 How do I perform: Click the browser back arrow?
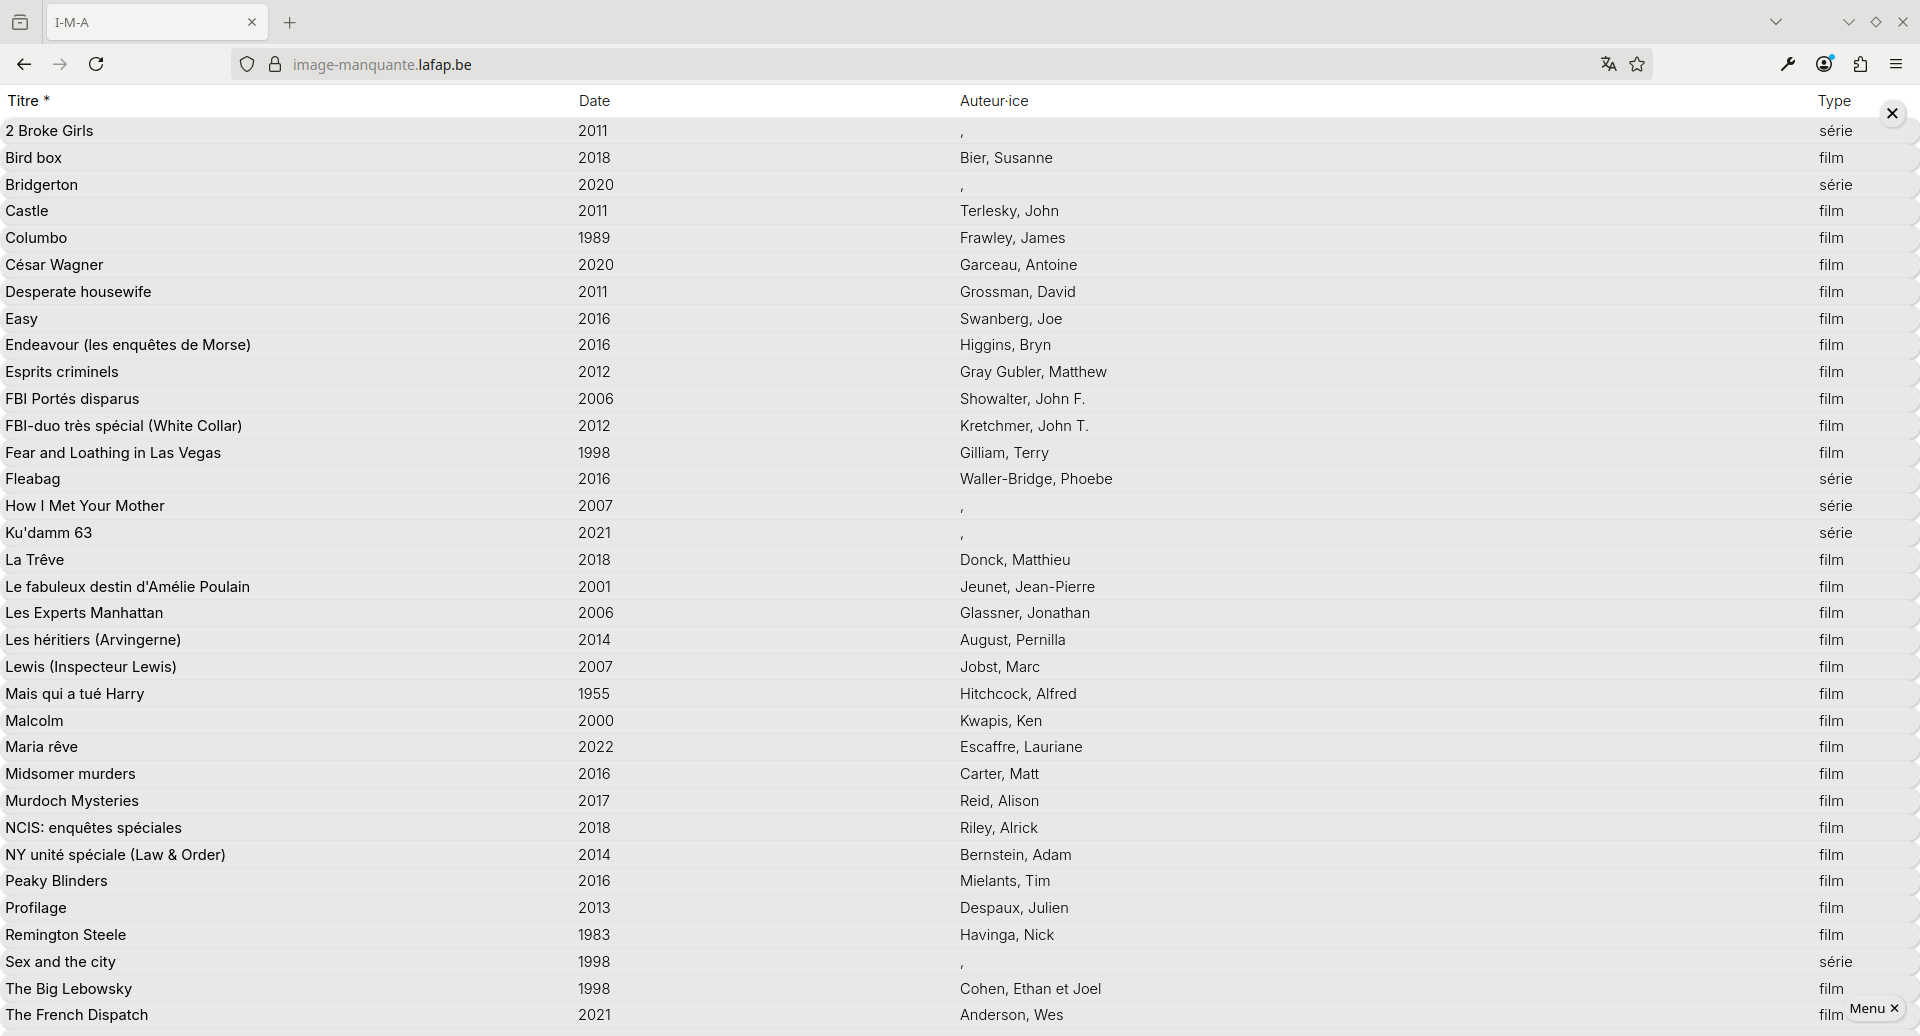pos(24,64)
